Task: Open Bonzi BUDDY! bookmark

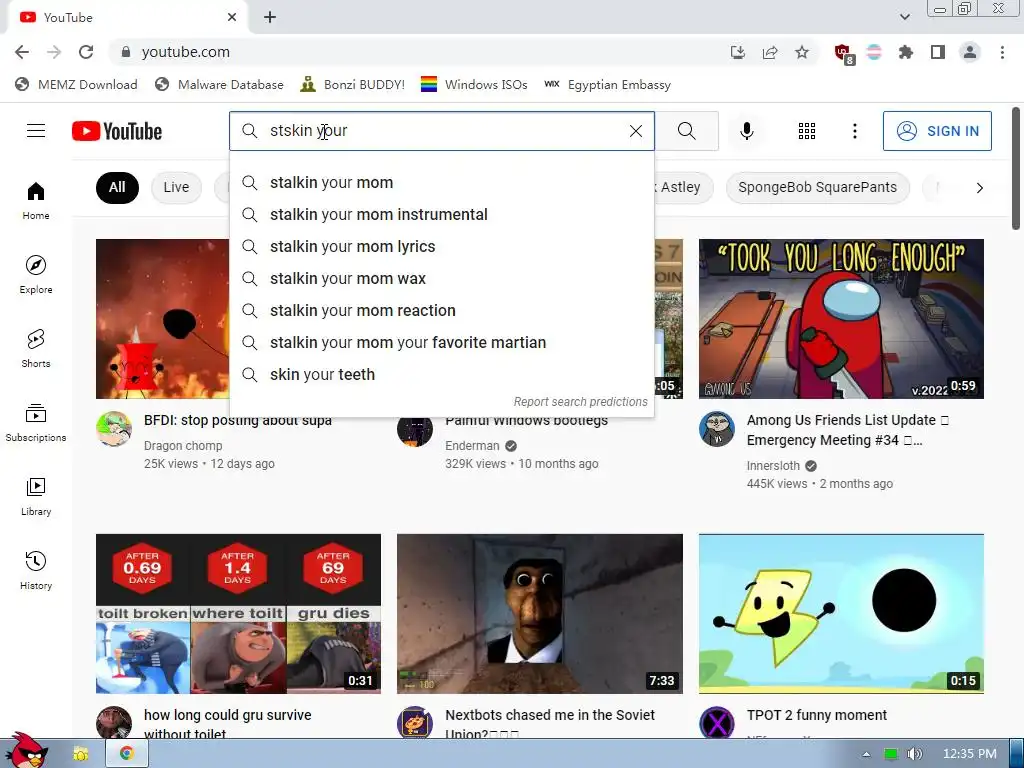Action: tap(352, 85)
